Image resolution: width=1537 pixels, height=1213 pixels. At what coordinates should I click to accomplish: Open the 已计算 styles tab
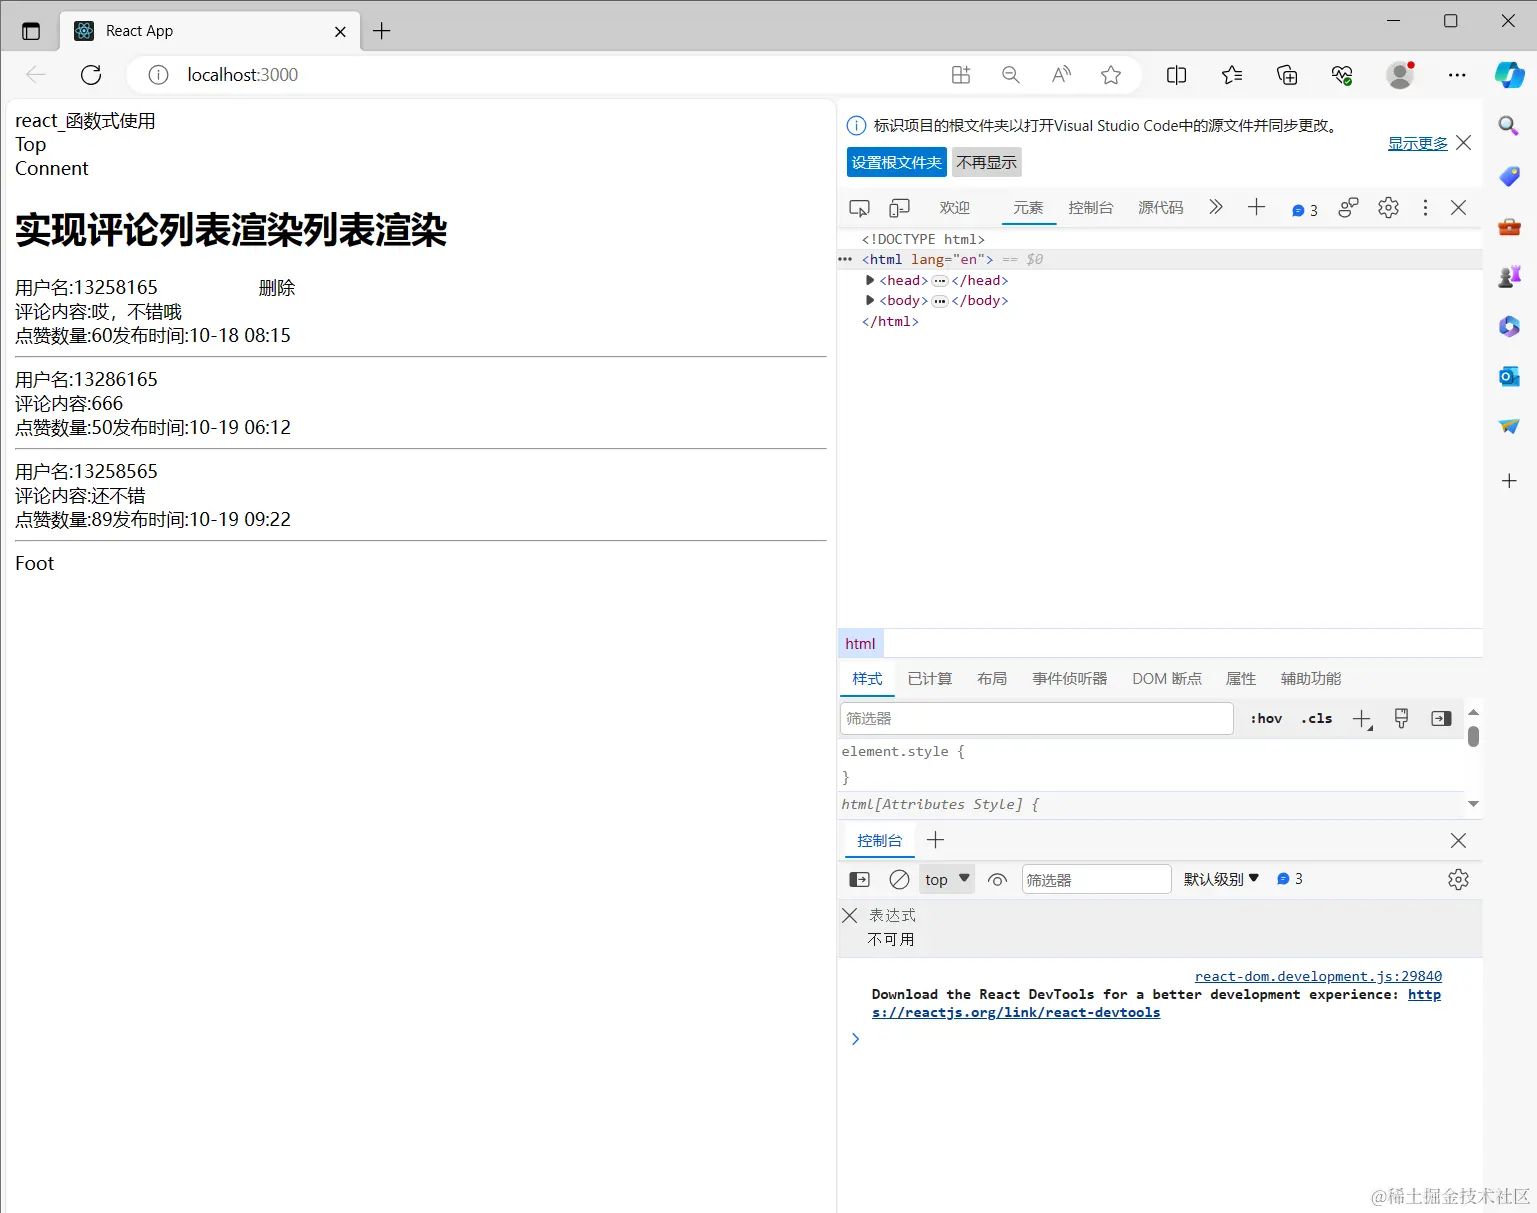(930, 679)
